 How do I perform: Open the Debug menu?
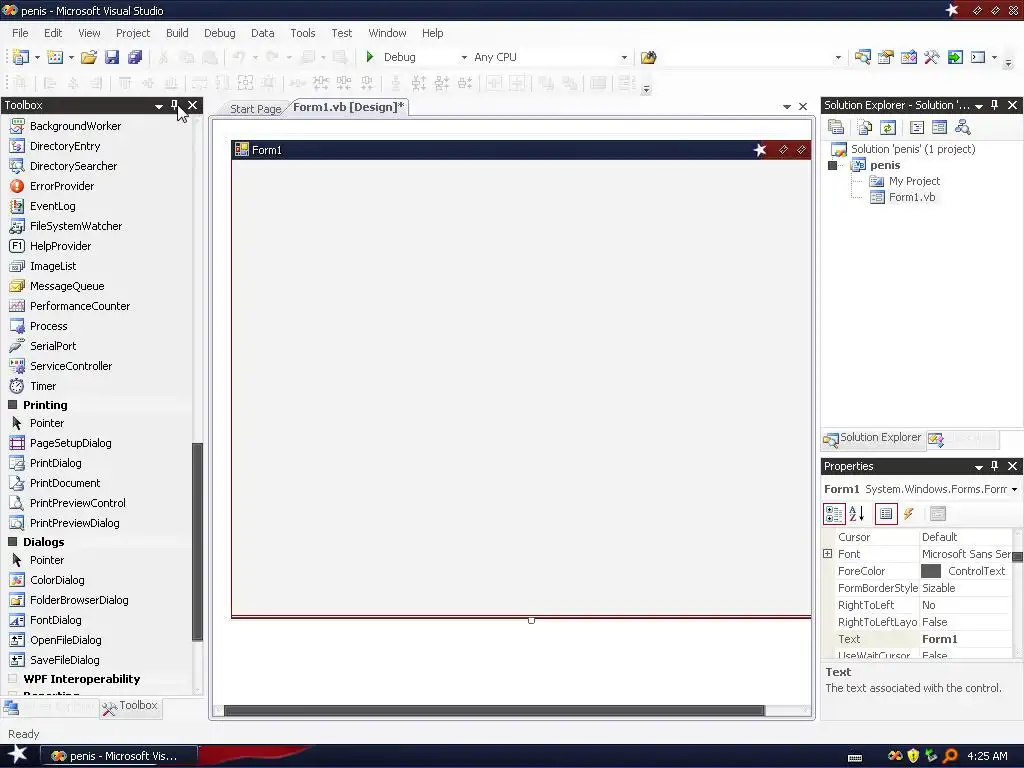(219, 33)
